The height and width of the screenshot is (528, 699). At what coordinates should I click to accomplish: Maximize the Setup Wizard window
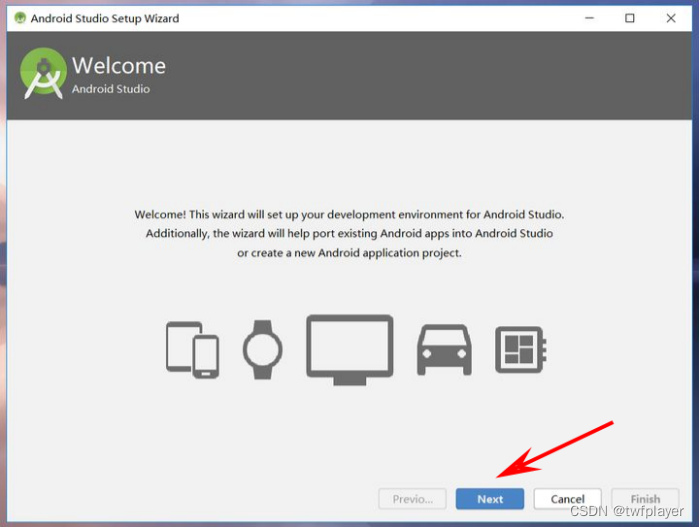pos(629,18)
